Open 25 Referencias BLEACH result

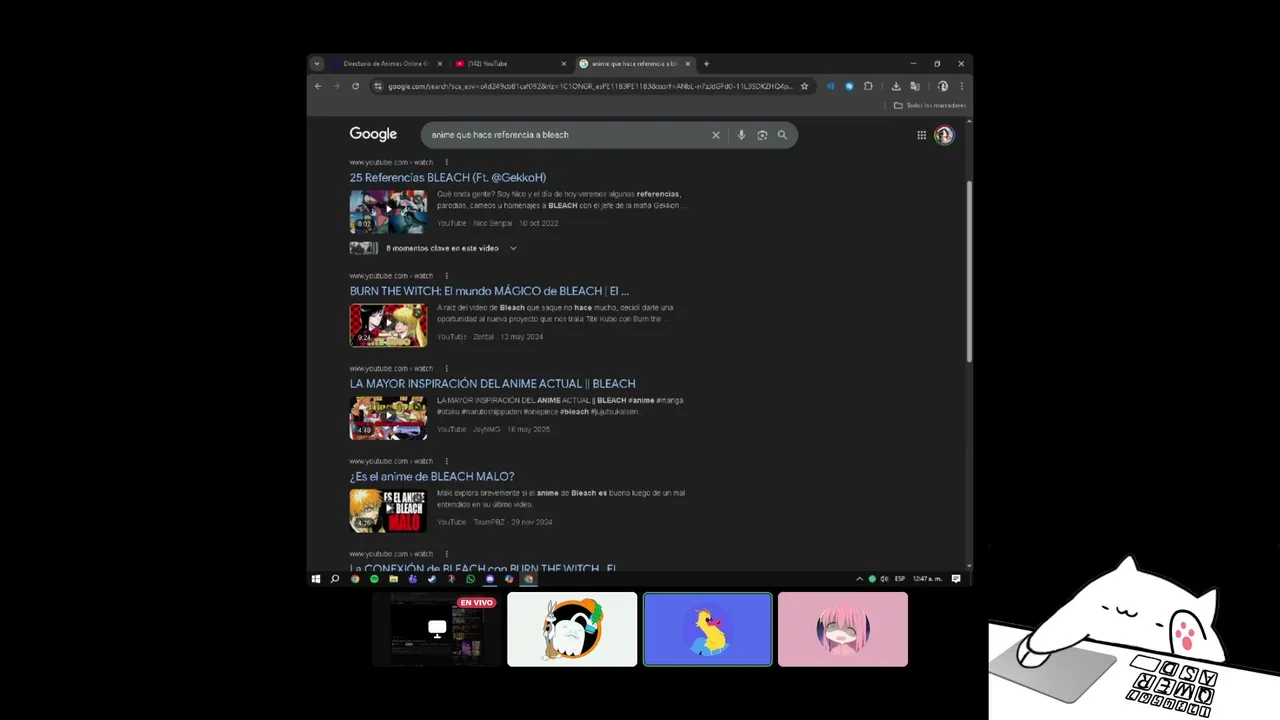[447, 178]
